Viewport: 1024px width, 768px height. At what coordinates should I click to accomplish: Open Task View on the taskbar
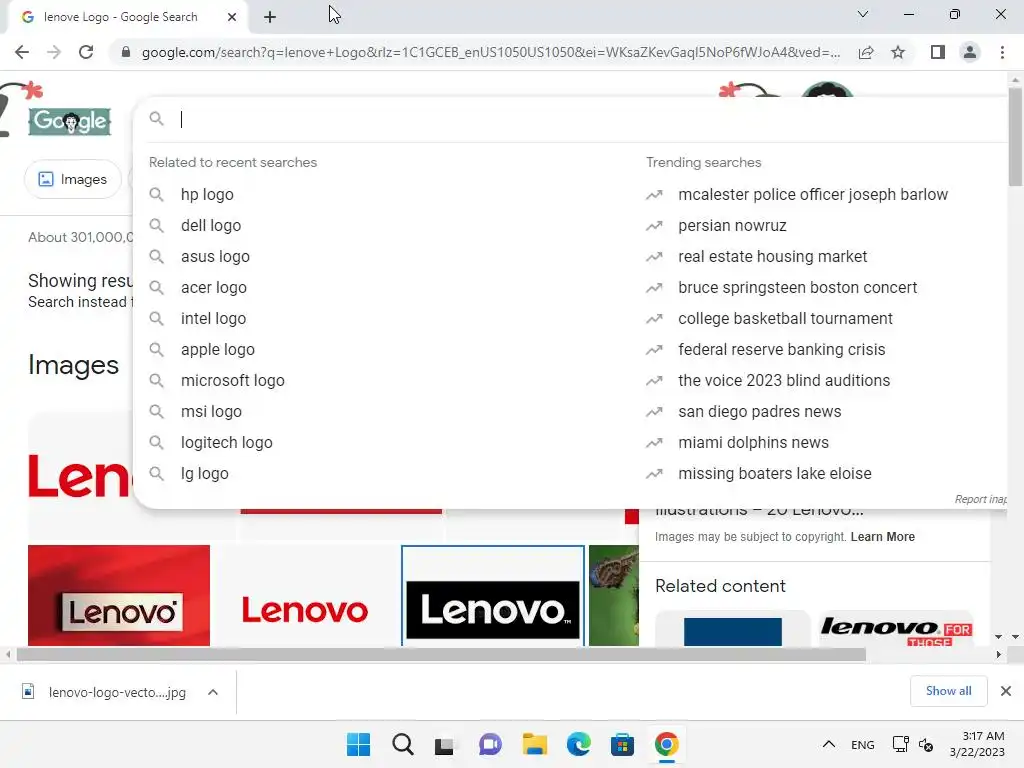[445, 745]
